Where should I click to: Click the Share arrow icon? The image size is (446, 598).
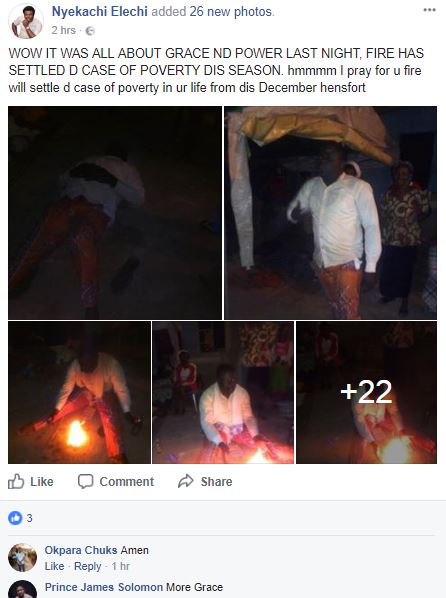point(186,481)
